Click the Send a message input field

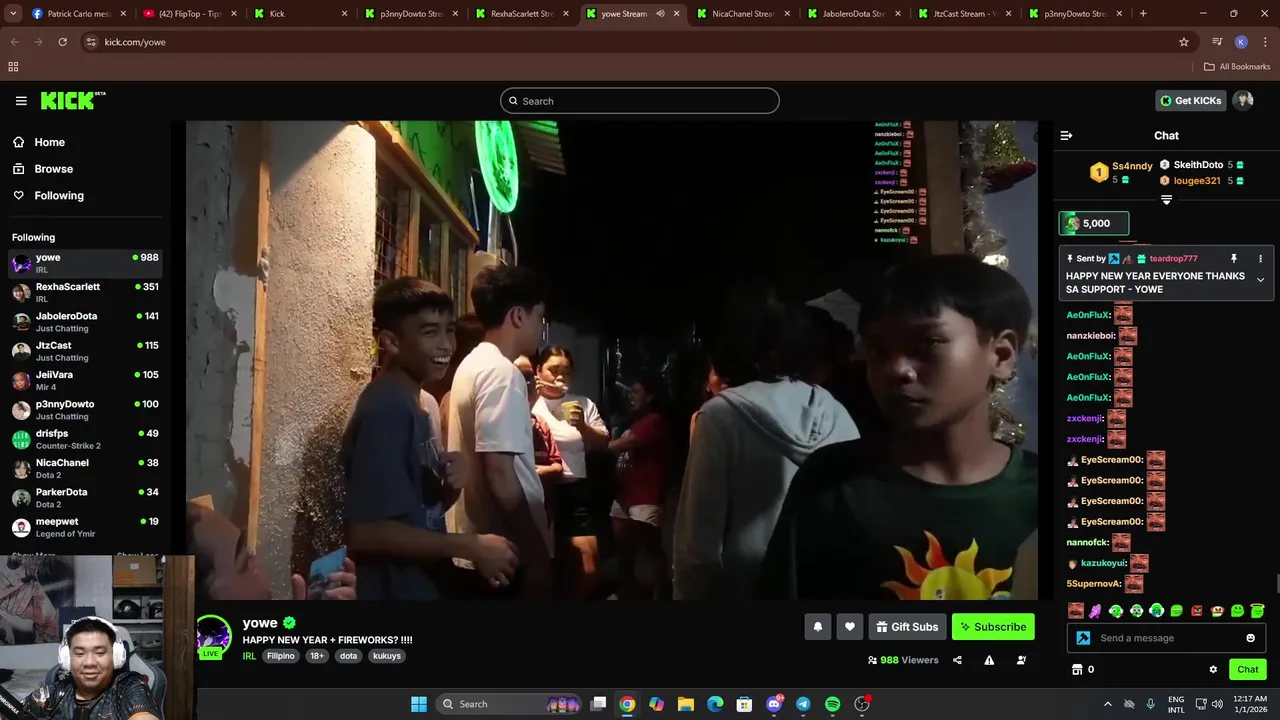pyautogui.click(x=1165, y=638)
